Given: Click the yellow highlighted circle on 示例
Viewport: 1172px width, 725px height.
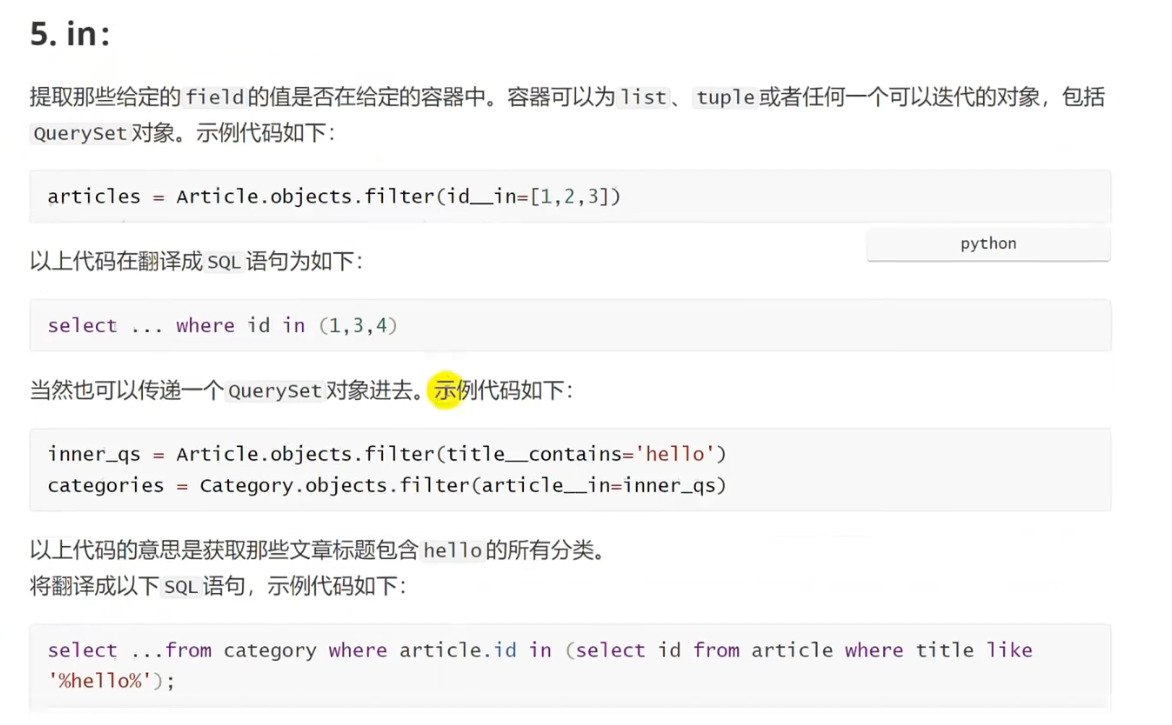Looking at the screenshot, I should [x=446, y=390].
